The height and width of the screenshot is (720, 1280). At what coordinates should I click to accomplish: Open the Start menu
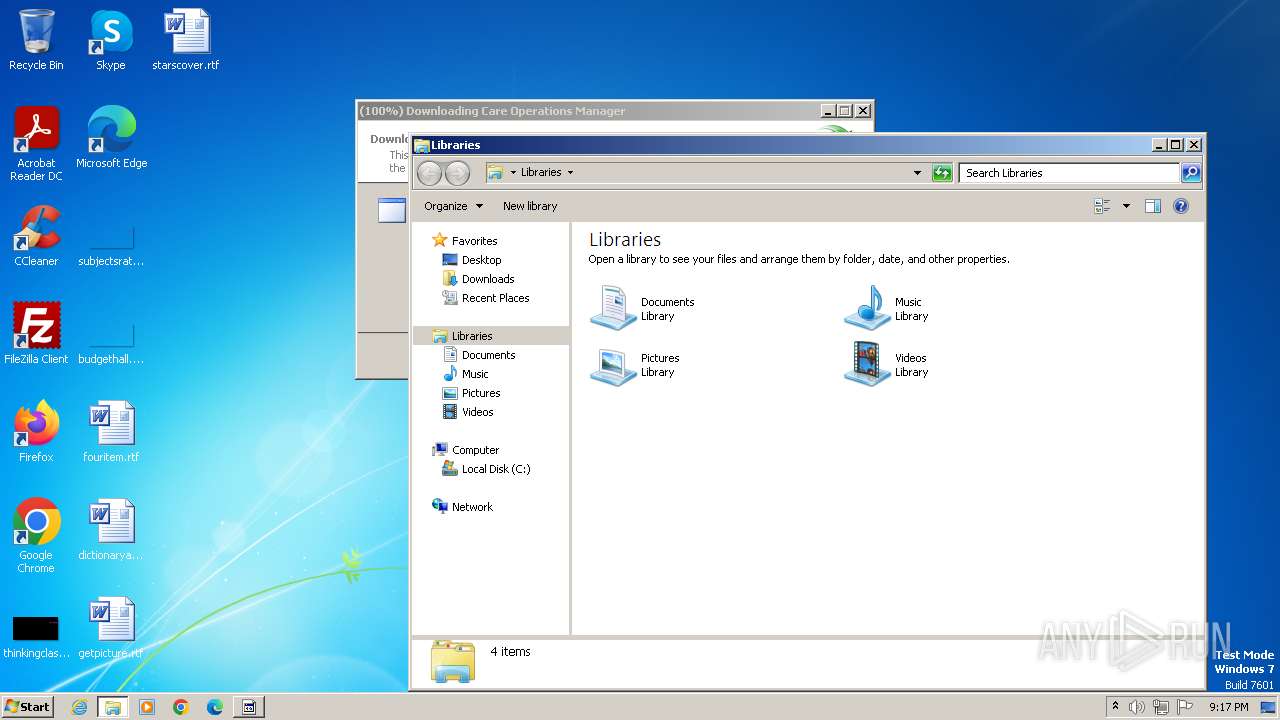tap(28, 707)
